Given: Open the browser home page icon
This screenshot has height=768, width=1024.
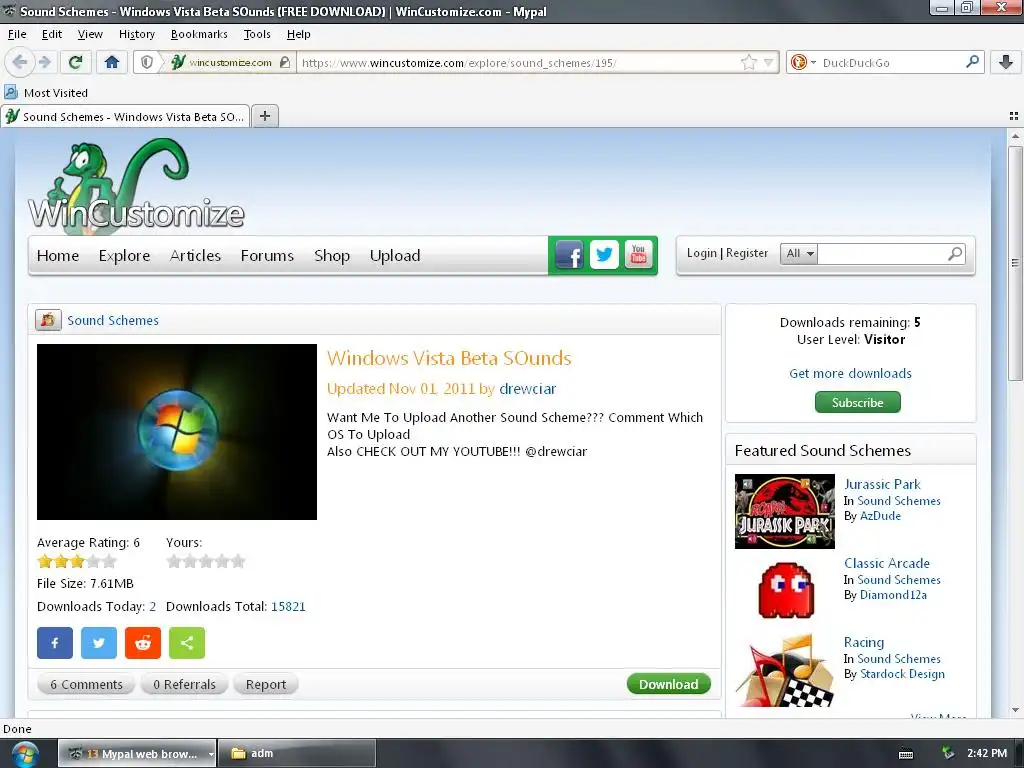Looking at the screenshot, I should pos(112,62).
